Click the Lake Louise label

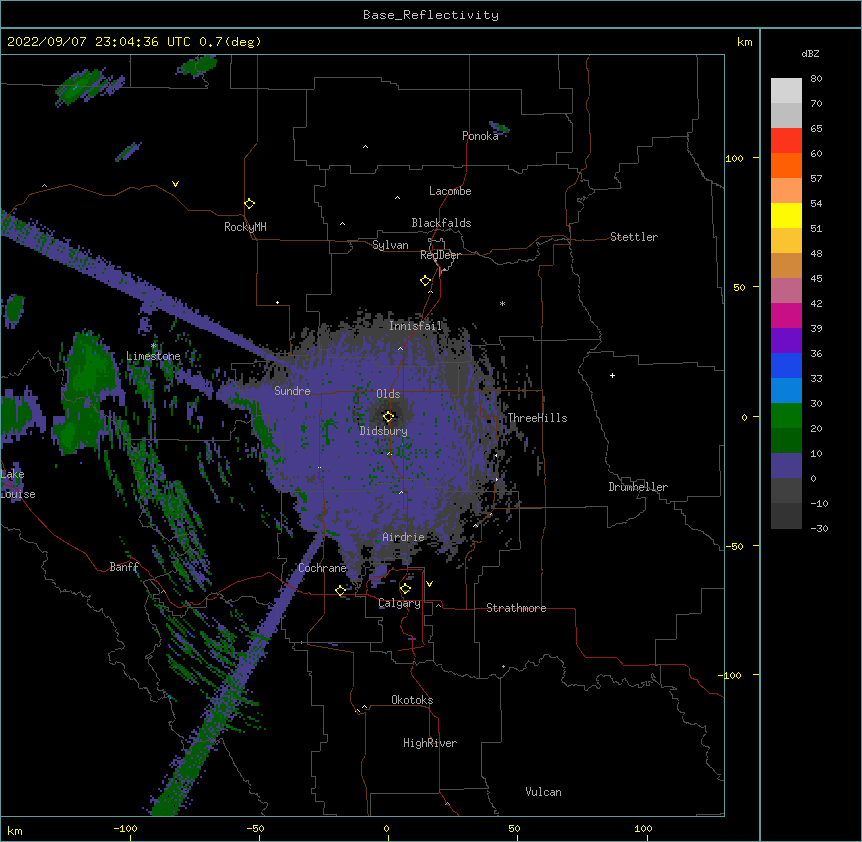coord(18,484)
